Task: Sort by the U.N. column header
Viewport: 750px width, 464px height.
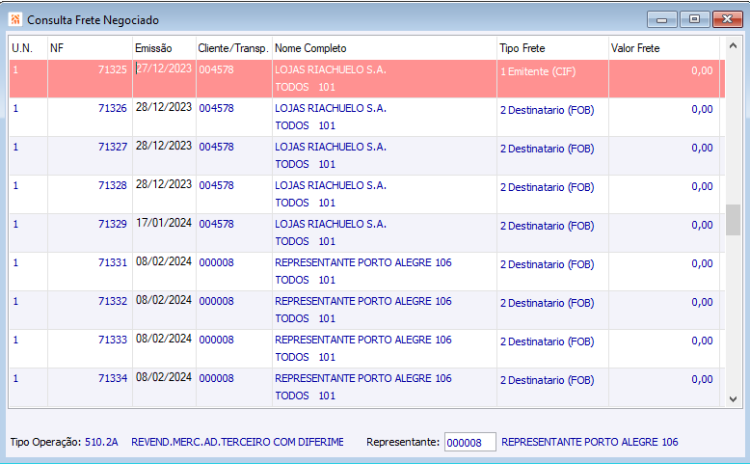Action: pos(28,48)
